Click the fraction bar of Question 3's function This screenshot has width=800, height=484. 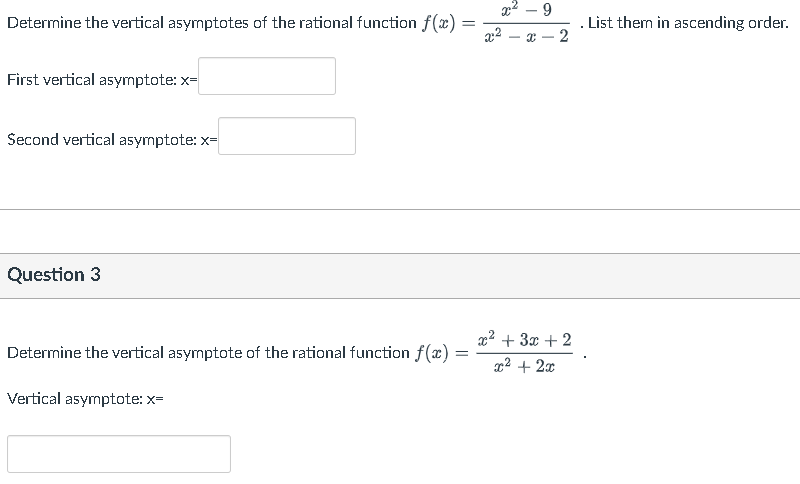[526, 353]
